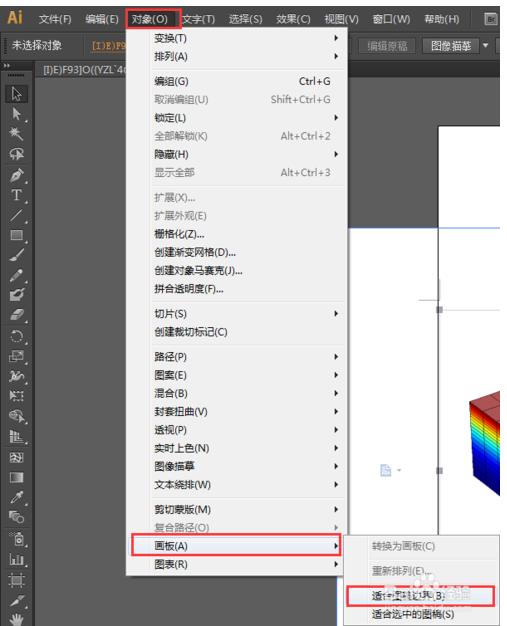Expand the 剪切蒙版(M) submenu
This screenshot has height=626, width=507.
(237, 509)
